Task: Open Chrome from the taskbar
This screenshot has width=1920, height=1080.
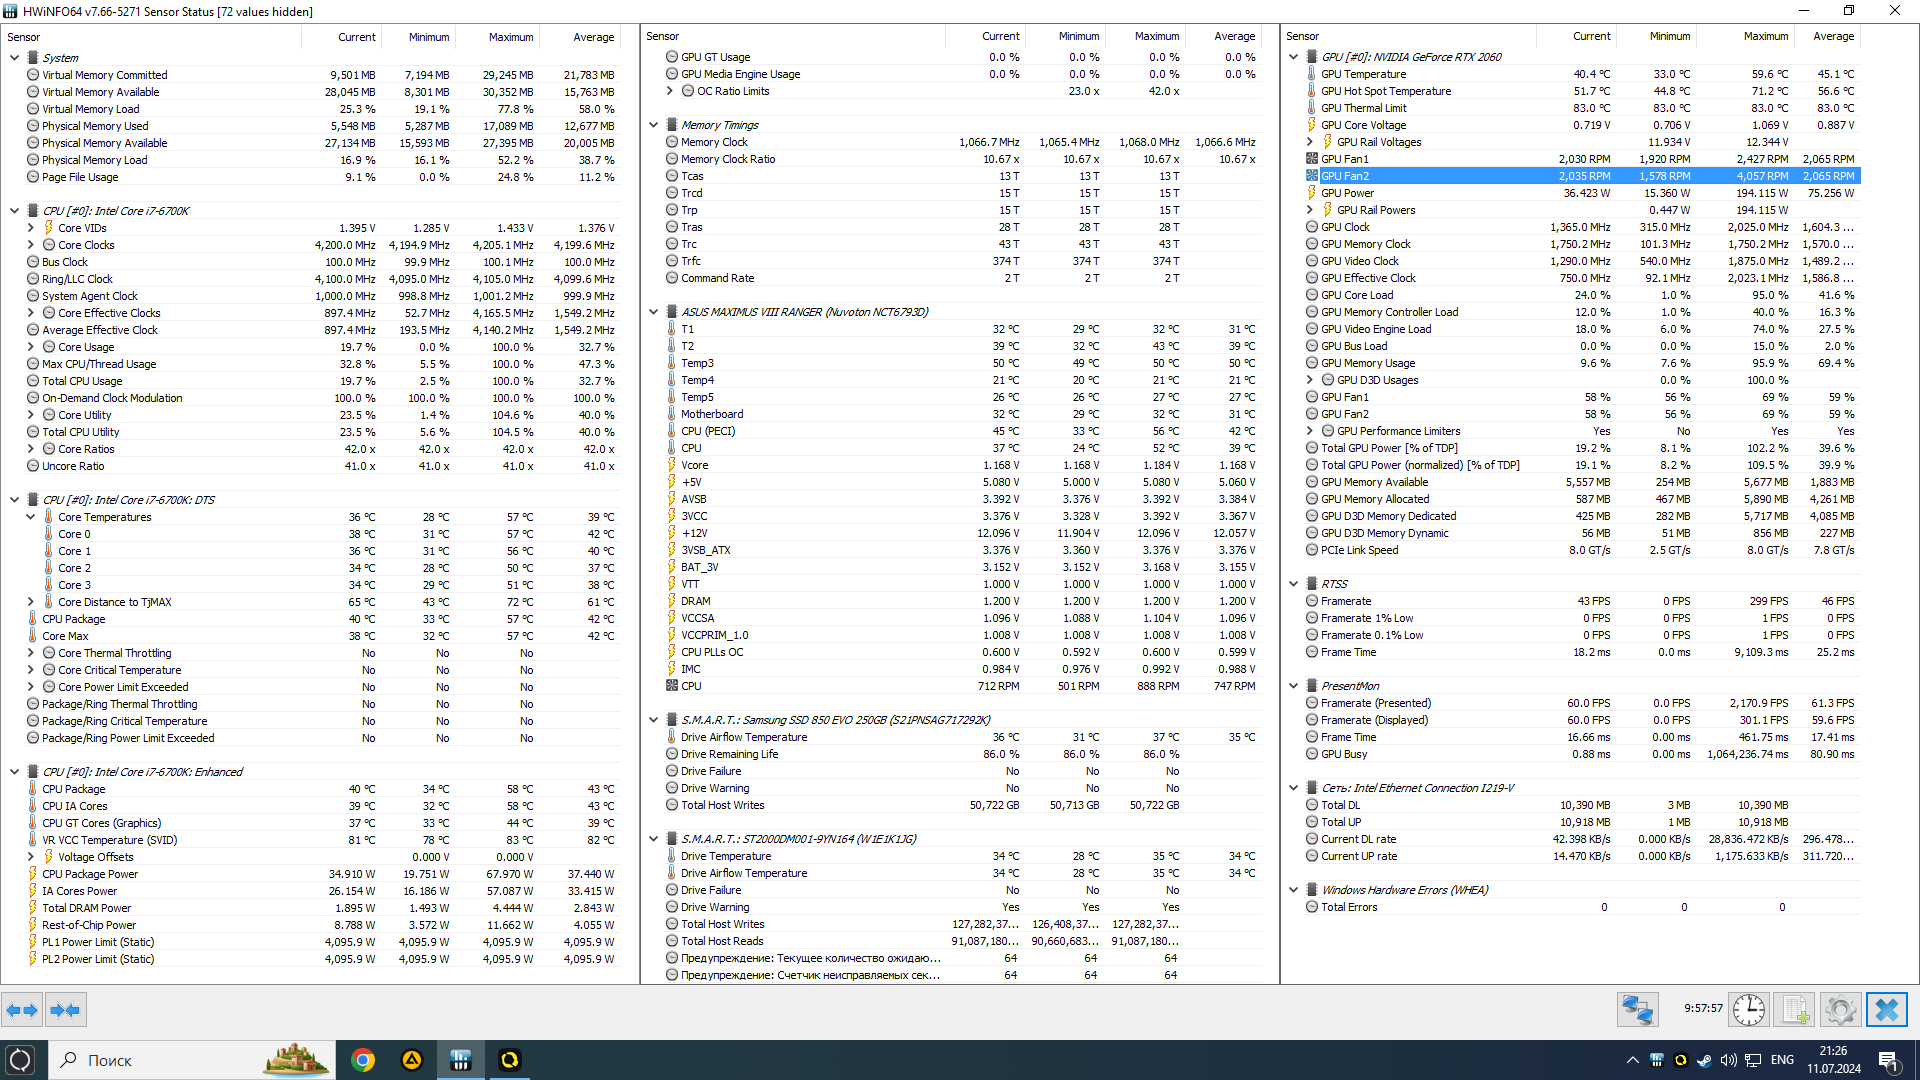Action: (x=363, y=1060)
